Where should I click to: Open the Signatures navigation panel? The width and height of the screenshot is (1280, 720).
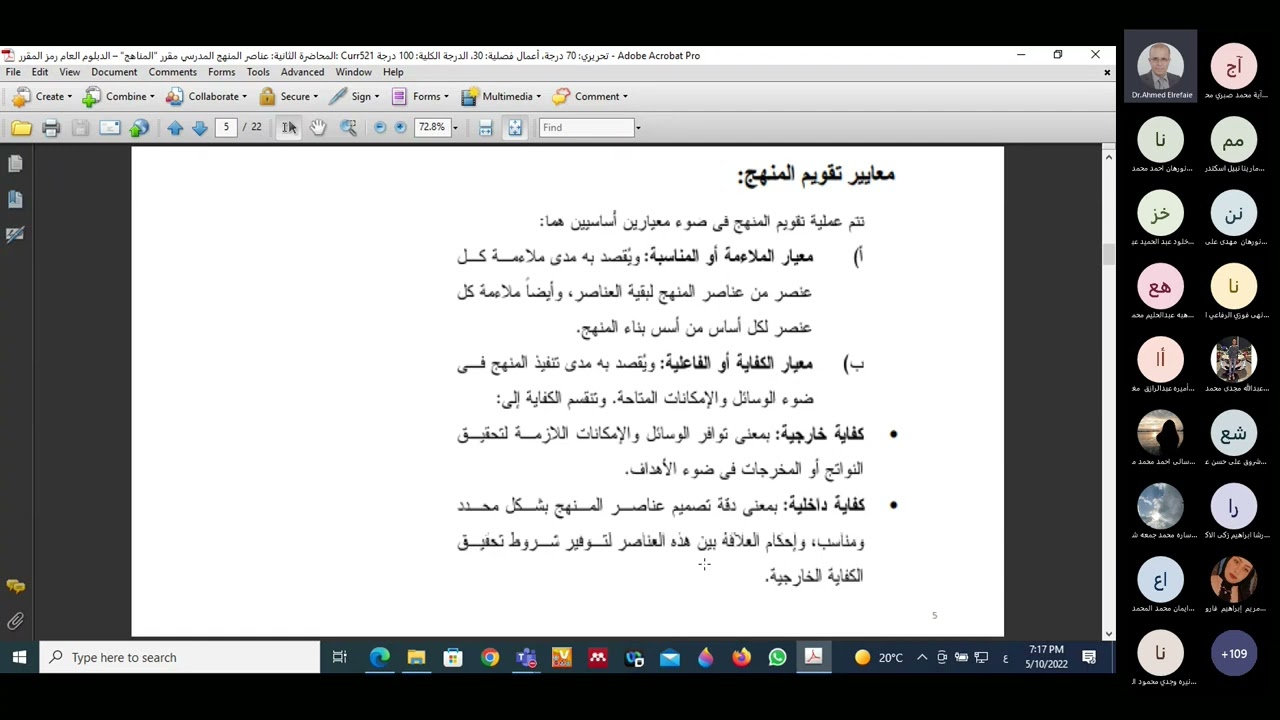pos(15,234)
